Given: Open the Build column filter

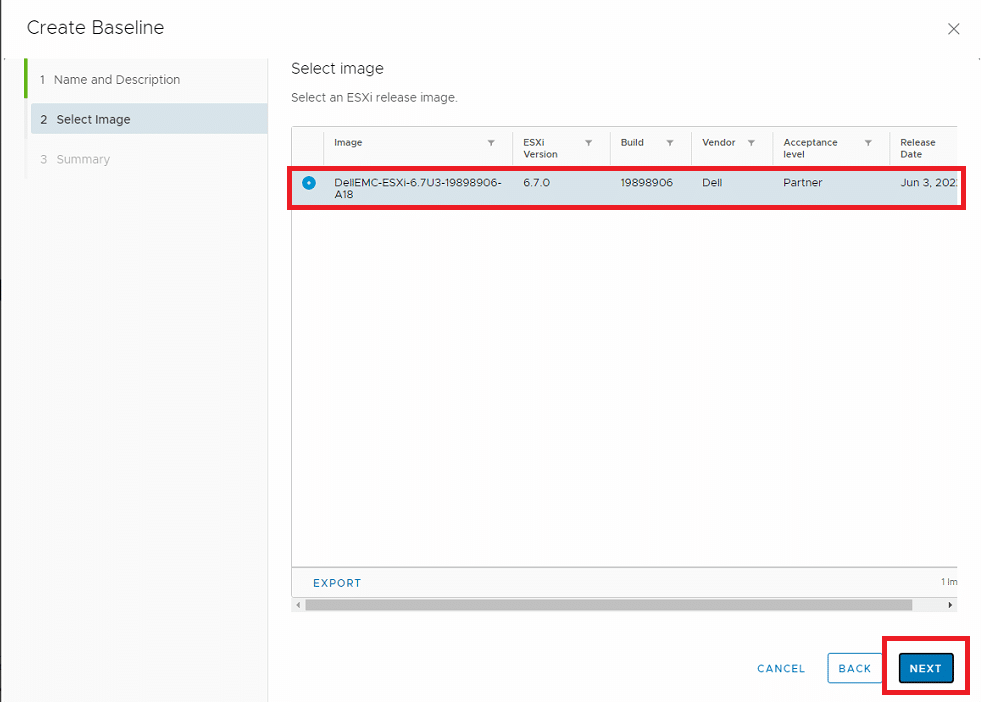Looking at the screenshot, I should click(670, 143).
